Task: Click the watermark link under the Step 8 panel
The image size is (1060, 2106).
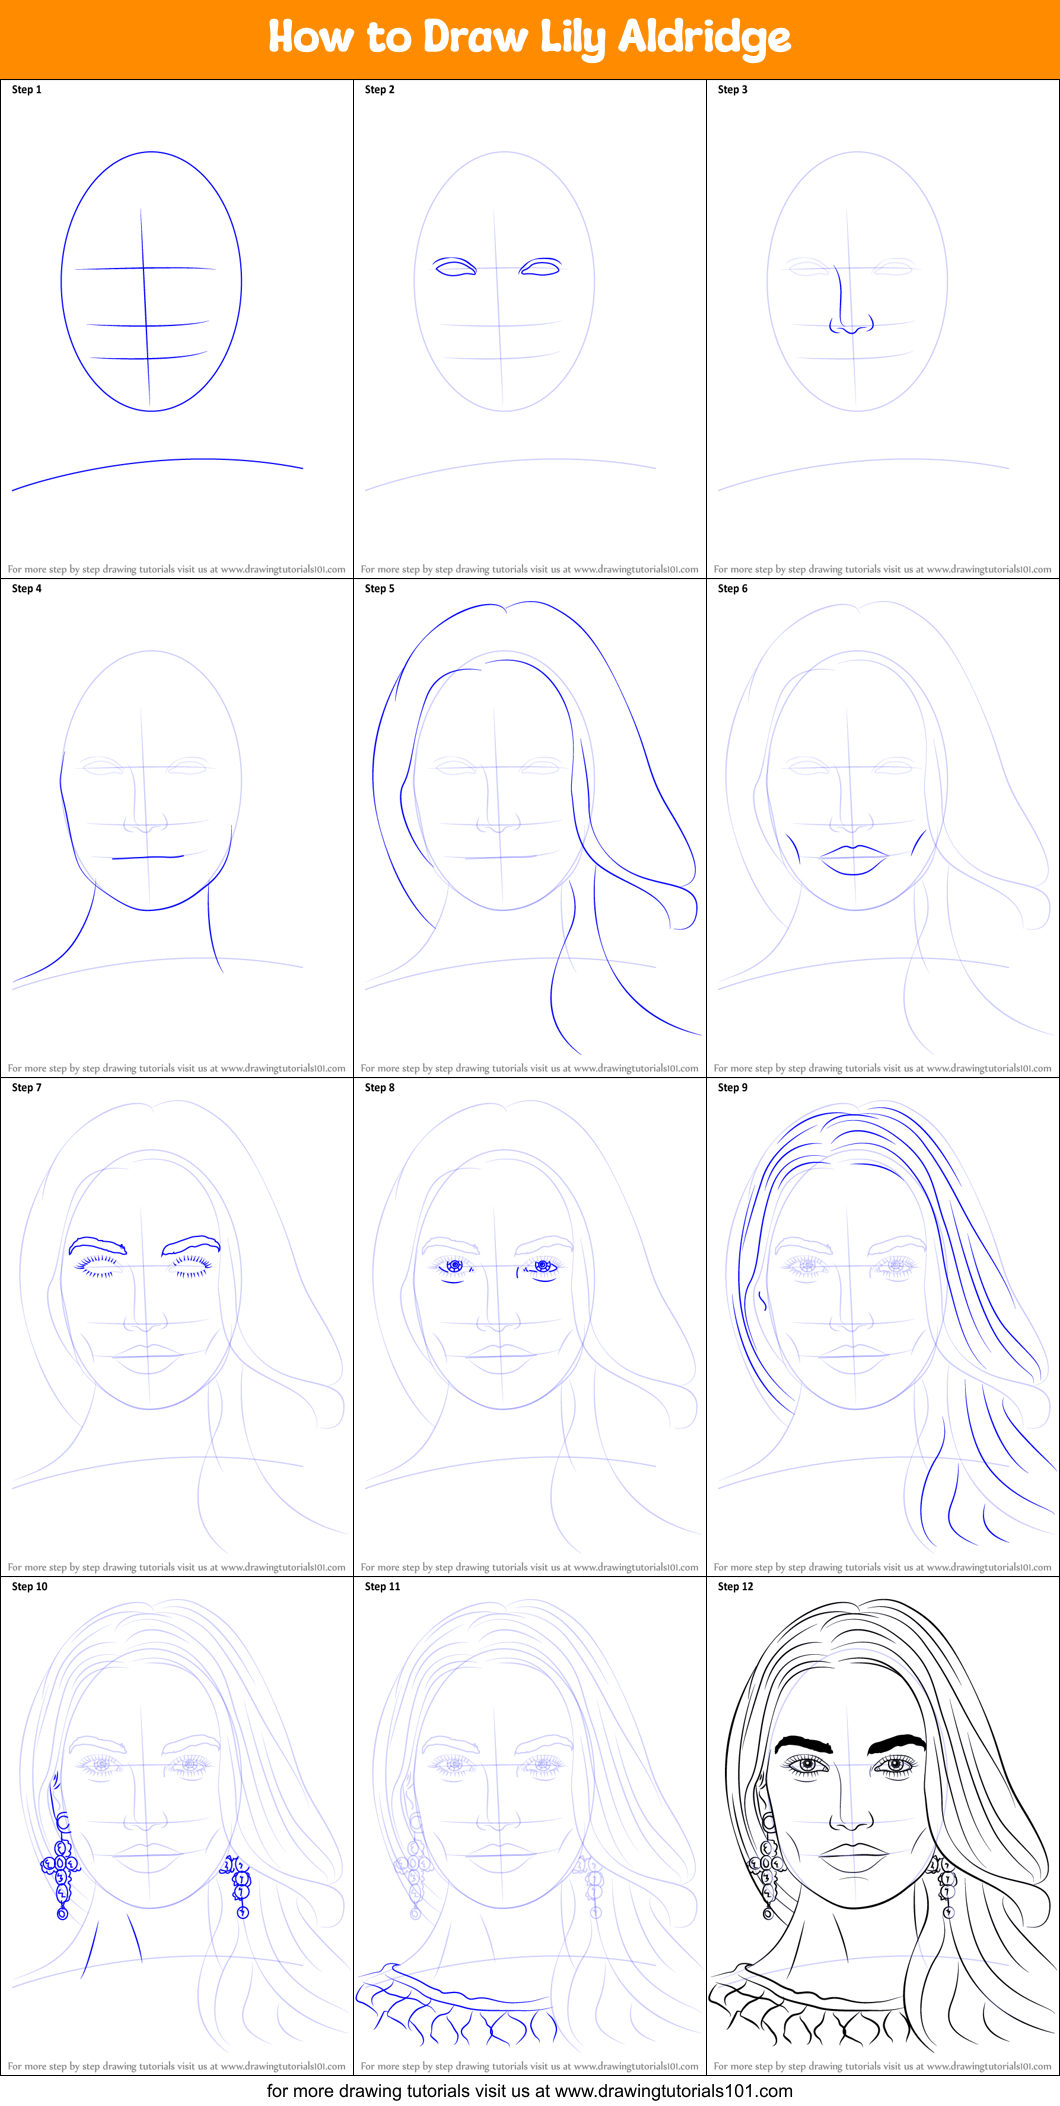Action: [529, 1568]
